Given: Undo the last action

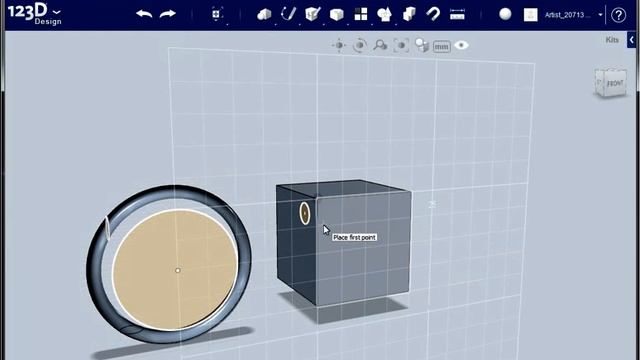Looking at the screenshot, I should point(144,14).
